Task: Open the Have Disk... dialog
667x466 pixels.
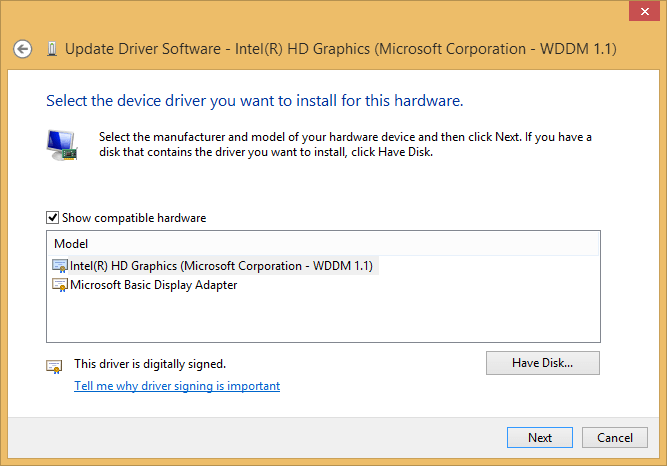Action: tap(542, 362)
